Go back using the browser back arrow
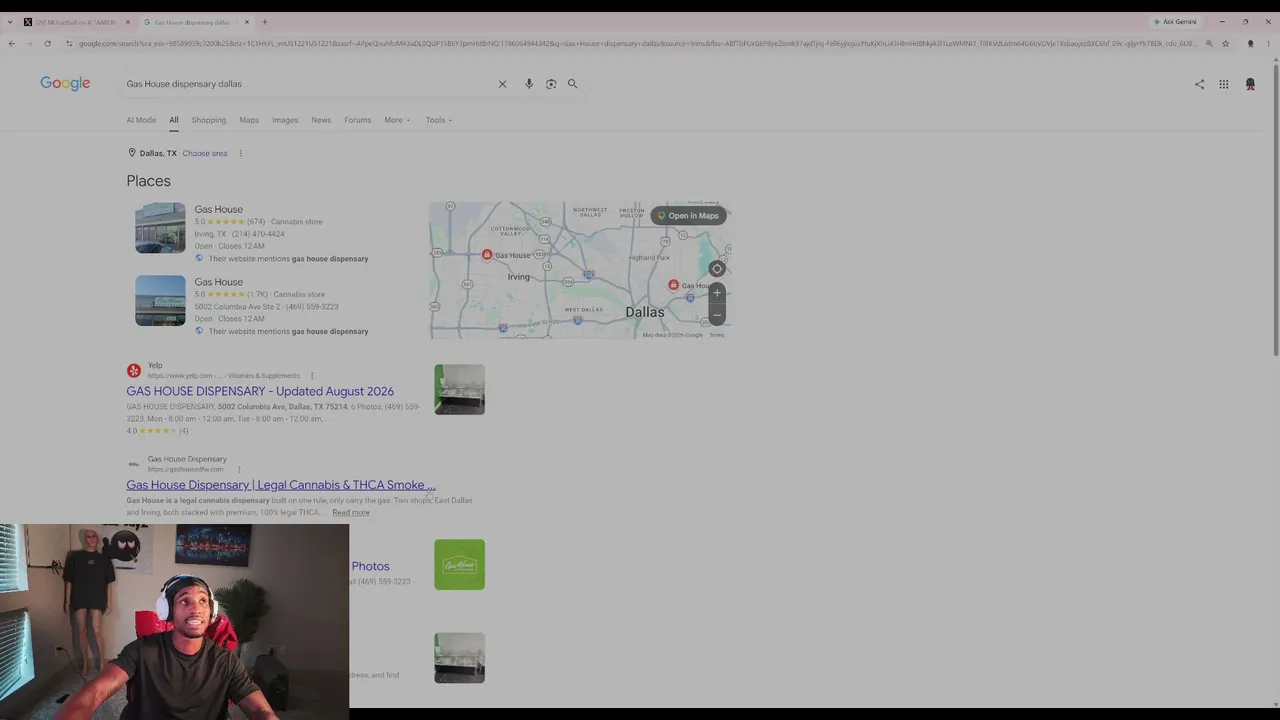 pyautogui.click(x=11, y=44)
